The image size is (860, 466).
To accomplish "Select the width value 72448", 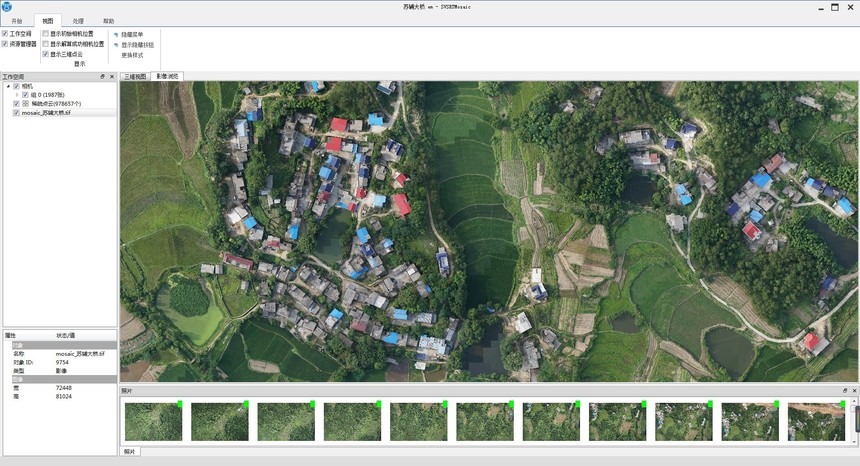I will click(64, 388).
